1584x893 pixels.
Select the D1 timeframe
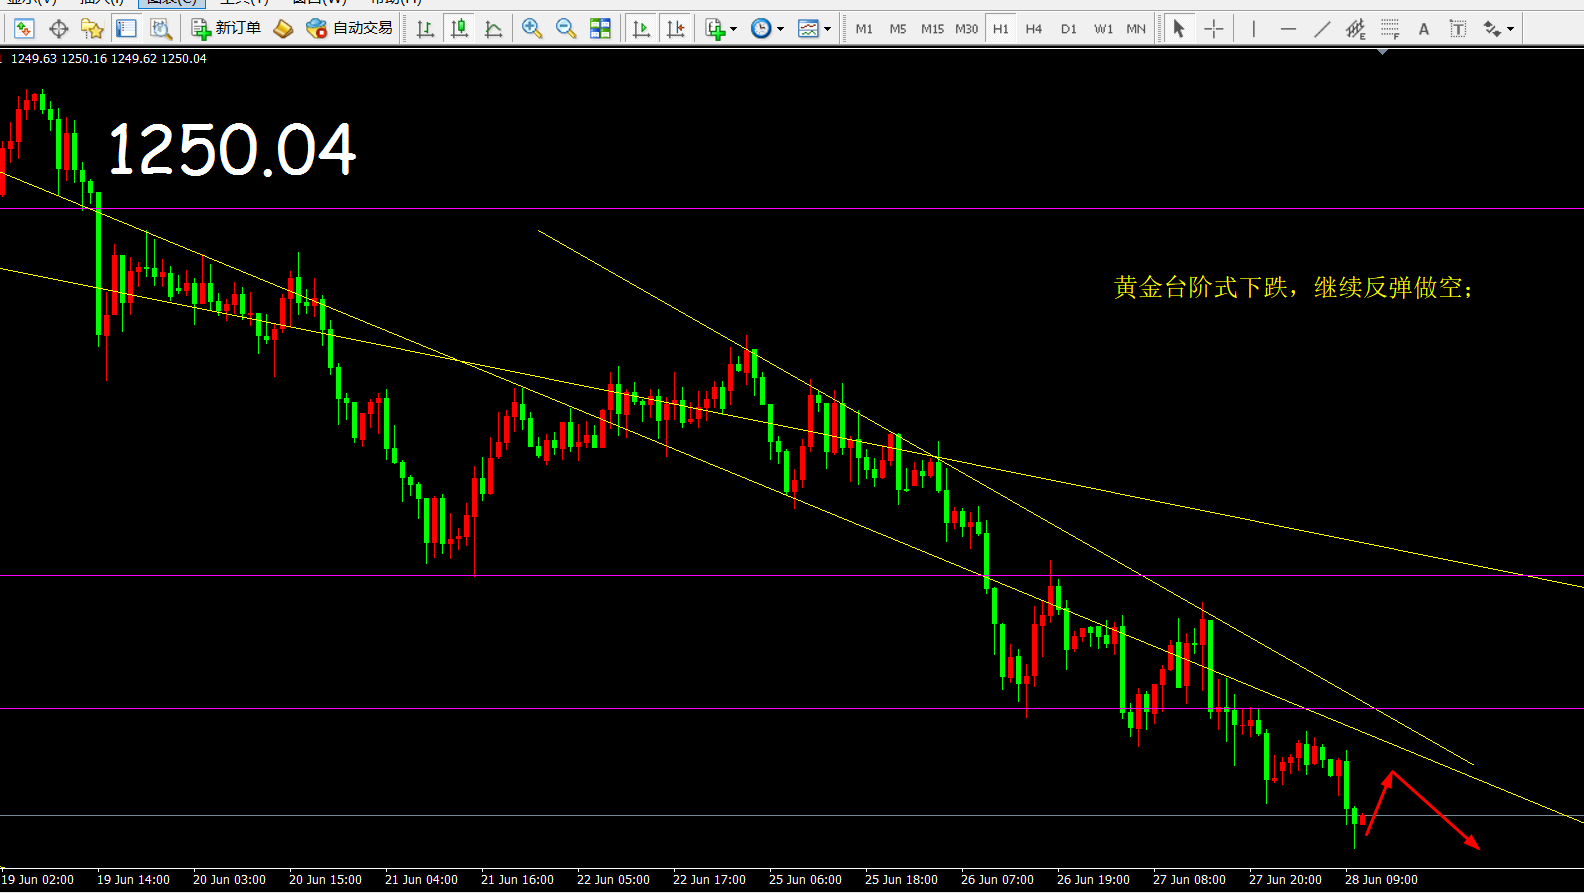(x=1069, y=29)
